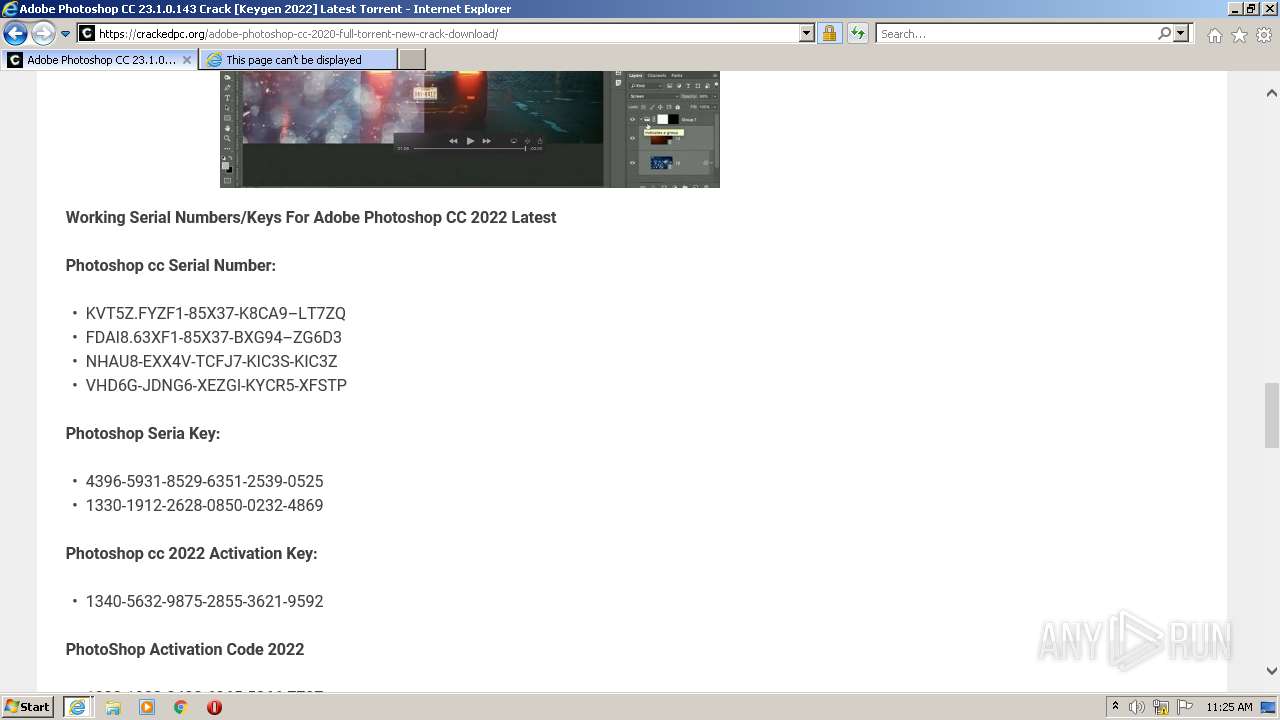Click key 4396-5931-8529-6351-2539-0525

(205, 481)
